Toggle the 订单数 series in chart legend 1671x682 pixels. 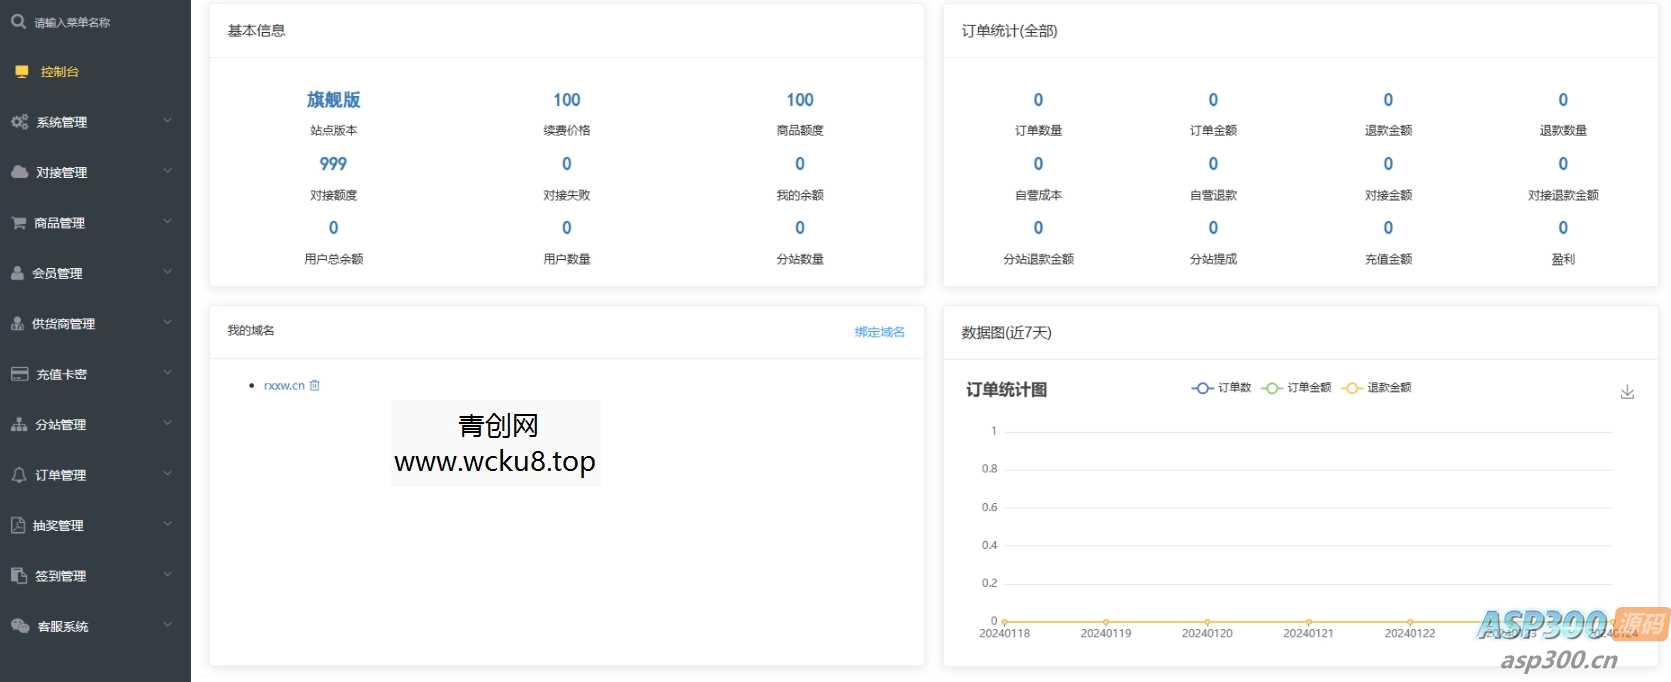pyautogui.click(x=1221, y=388)
